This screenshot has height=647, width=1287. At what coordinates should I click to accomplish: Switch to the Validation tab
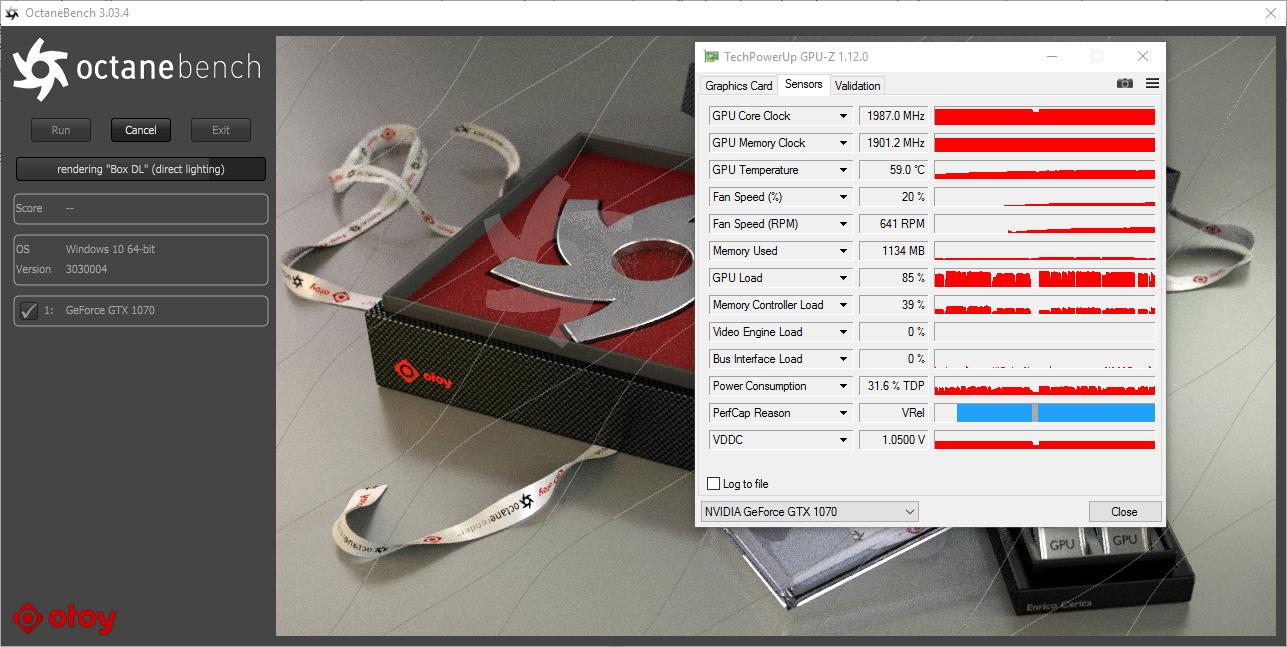(858, 86)
